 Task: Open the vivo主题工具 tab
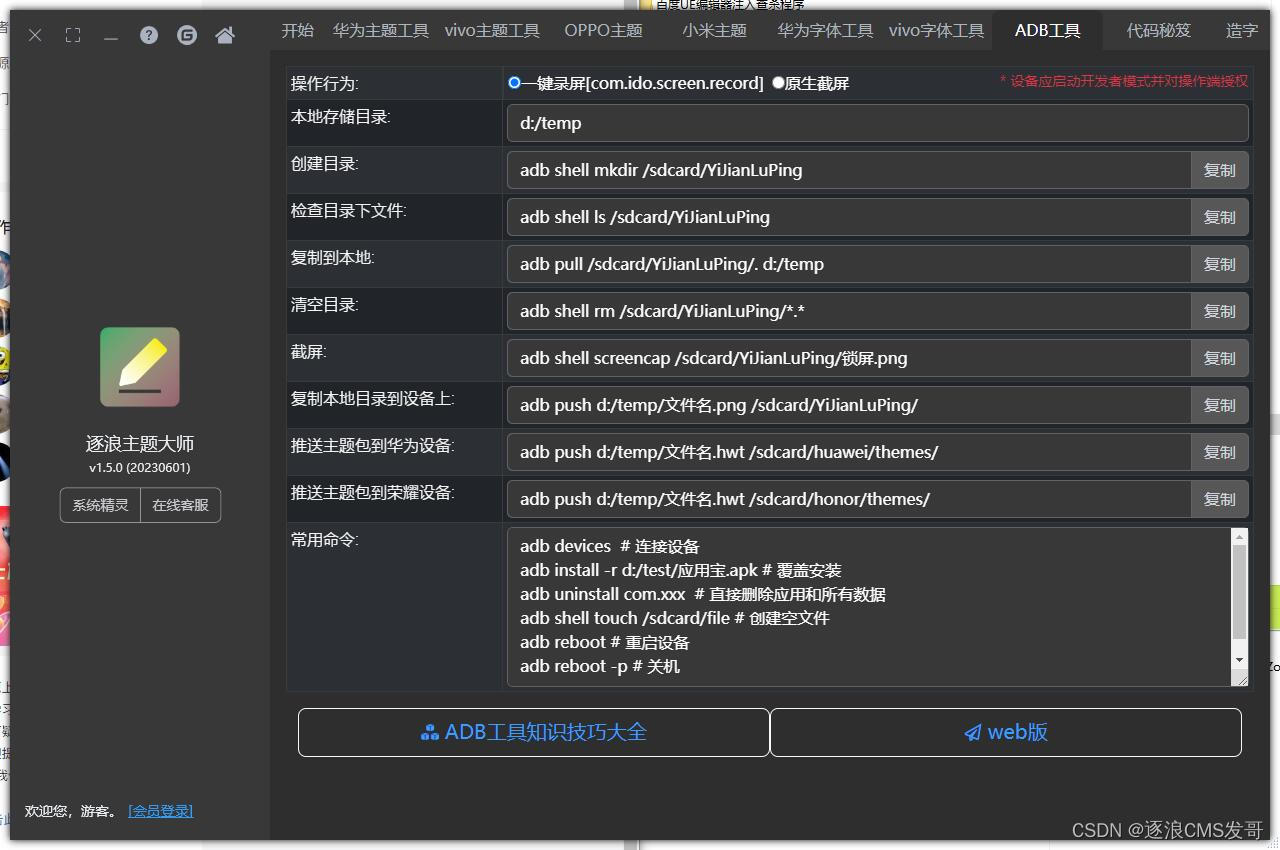tap(492, 30)
